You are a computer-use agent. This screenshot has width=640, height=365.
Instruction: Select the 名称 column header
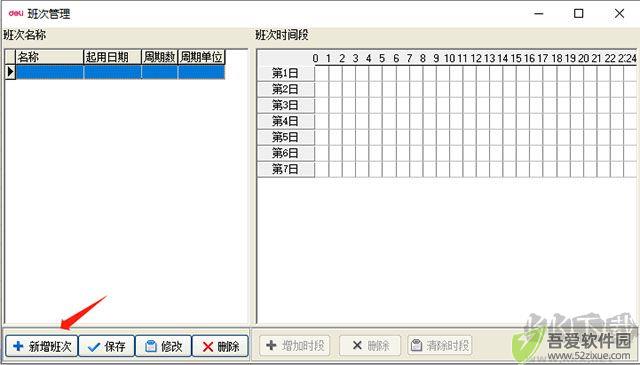point(49,57)
